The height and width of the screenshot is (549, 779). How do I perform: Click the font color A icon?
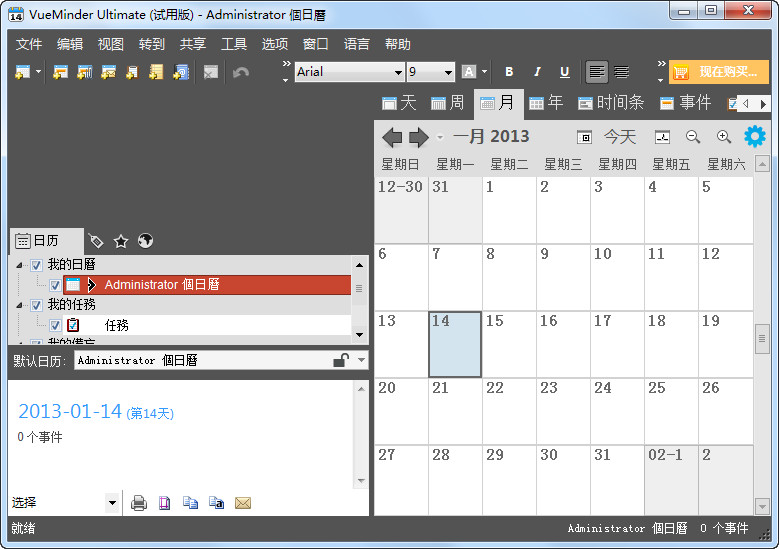468,72
